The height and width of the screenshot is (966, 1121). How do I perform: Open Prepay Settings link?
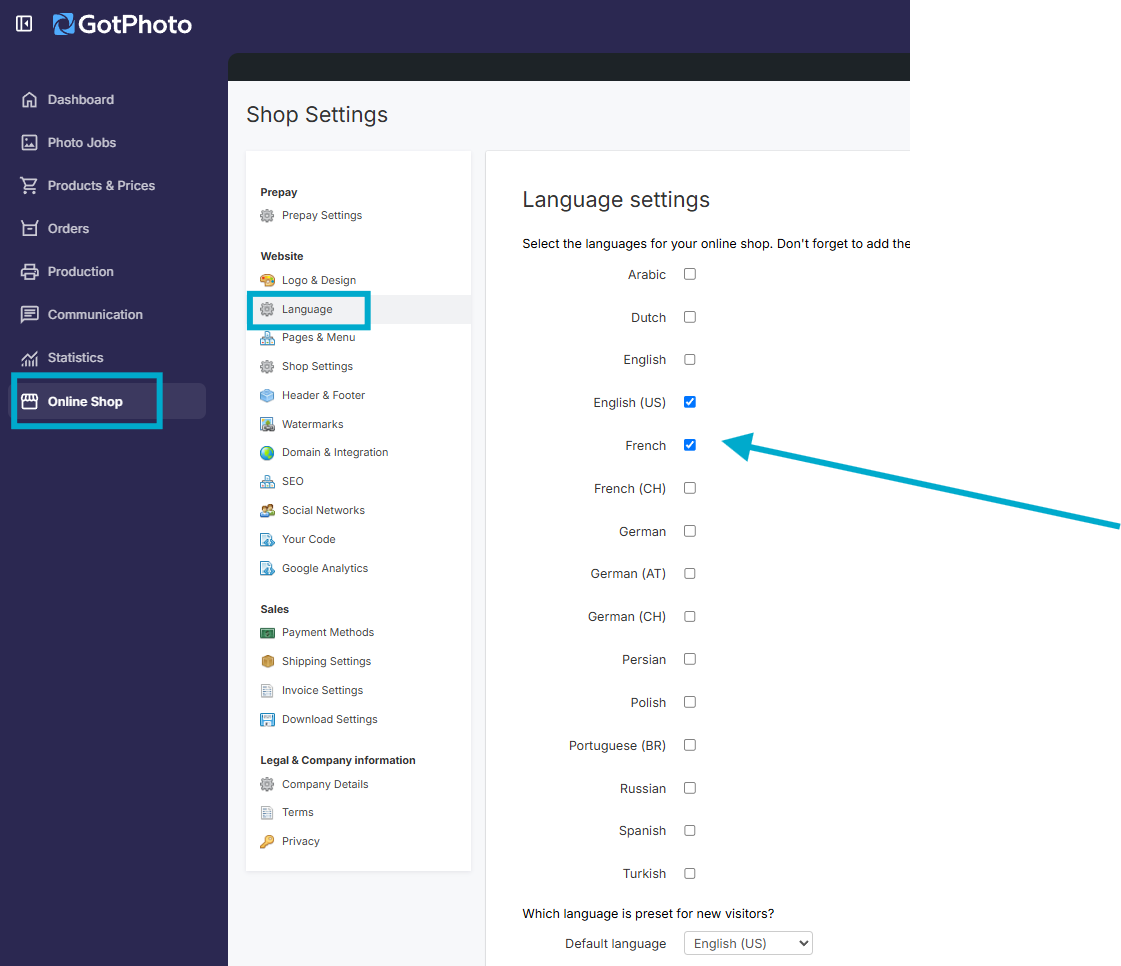(322, 215)
